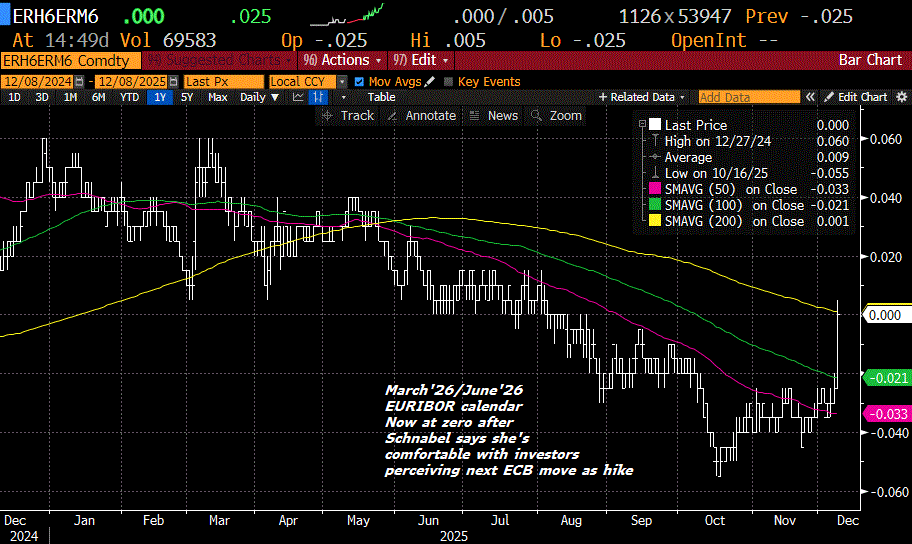
Task: Open the start date calendar picker icon
Action: tap(80, 82)
